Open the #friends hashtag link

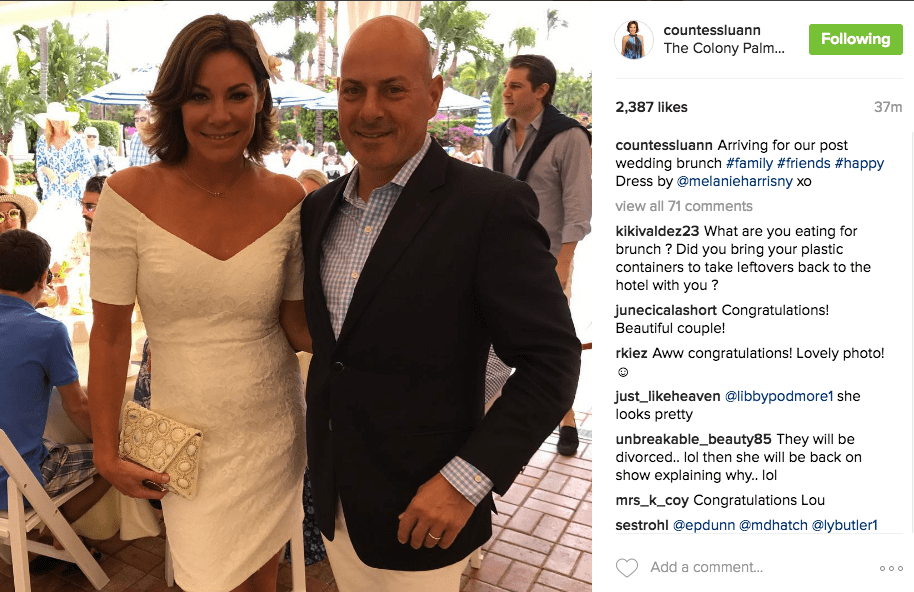click(x=803, y=163)
